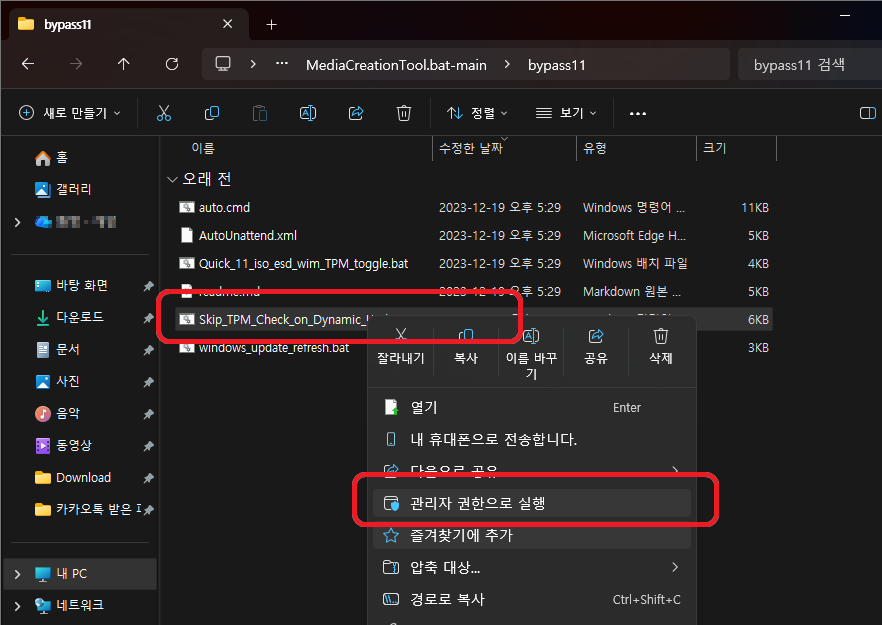Toggle the details pane icon
The image size is (882, 625).
click(867, 113)
